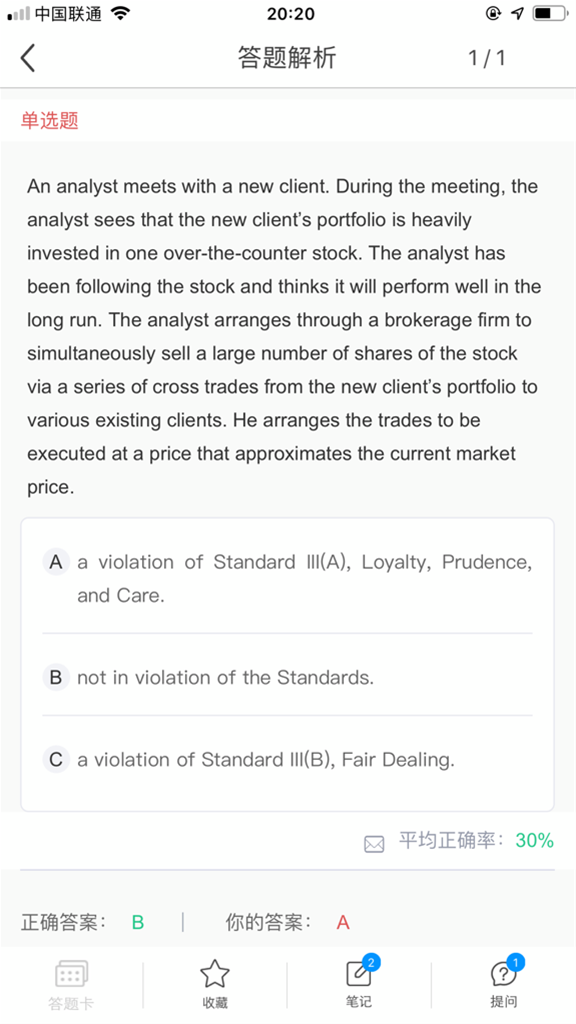The image size is (576, 1024).
Task: Select option B circle
Action: [x=56, y=677]
